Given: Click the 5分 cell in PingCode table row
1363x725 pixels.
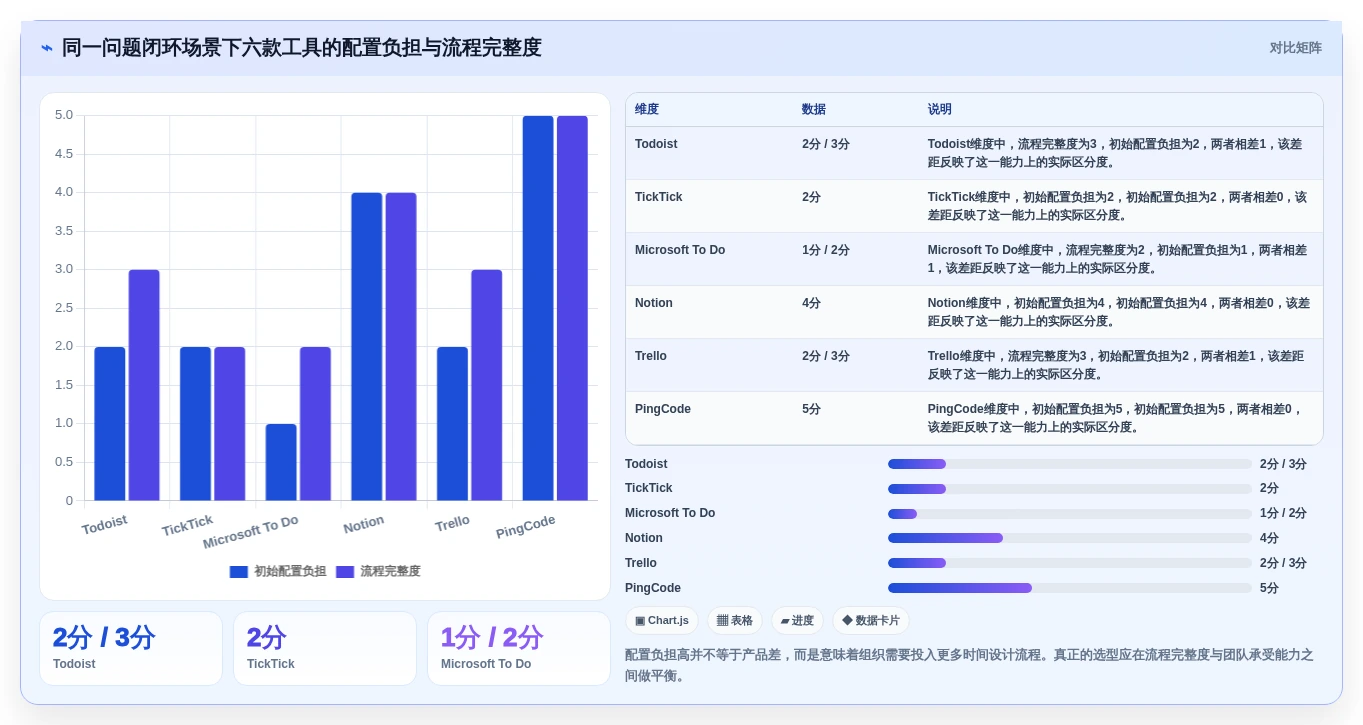Looking at the screenshot, I should tap(811, 409).
